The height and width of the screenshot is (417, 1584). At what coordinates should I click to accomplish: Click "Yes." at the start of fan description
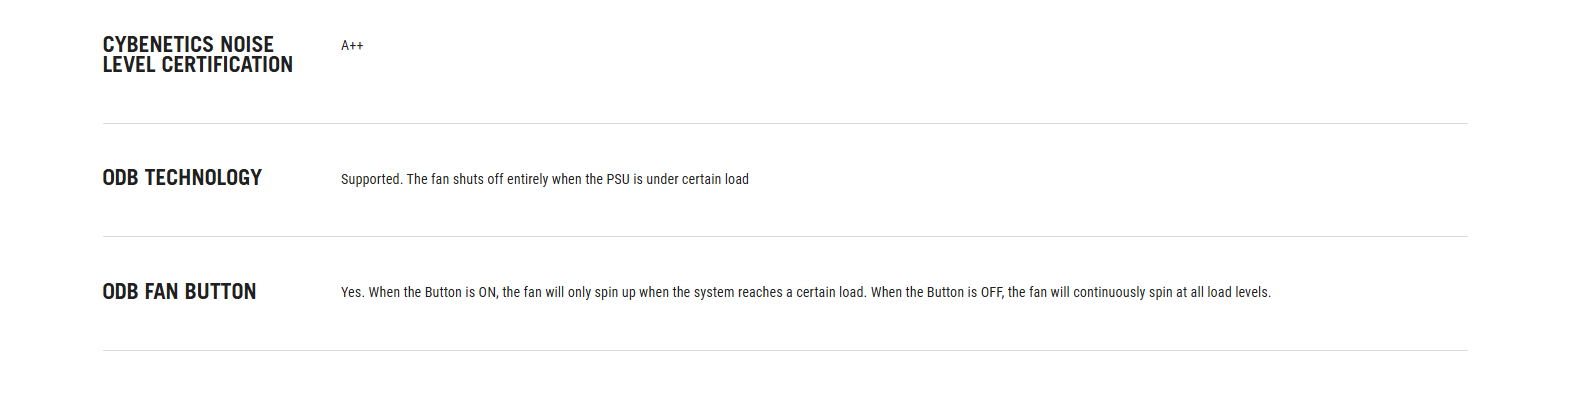tap(352, 293)
